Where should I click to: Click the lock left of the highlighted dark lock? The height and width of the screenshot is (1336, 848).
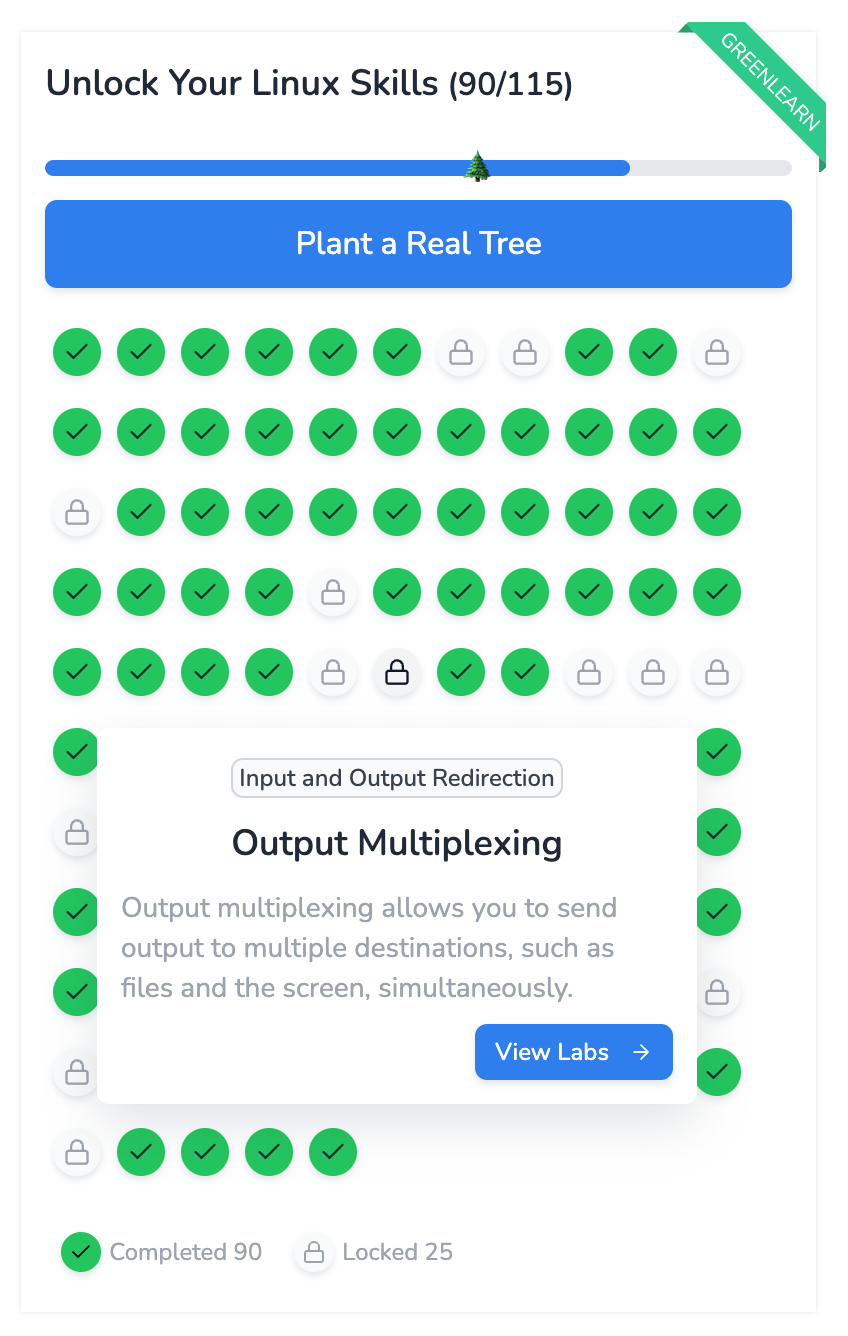tap(333, 672)
